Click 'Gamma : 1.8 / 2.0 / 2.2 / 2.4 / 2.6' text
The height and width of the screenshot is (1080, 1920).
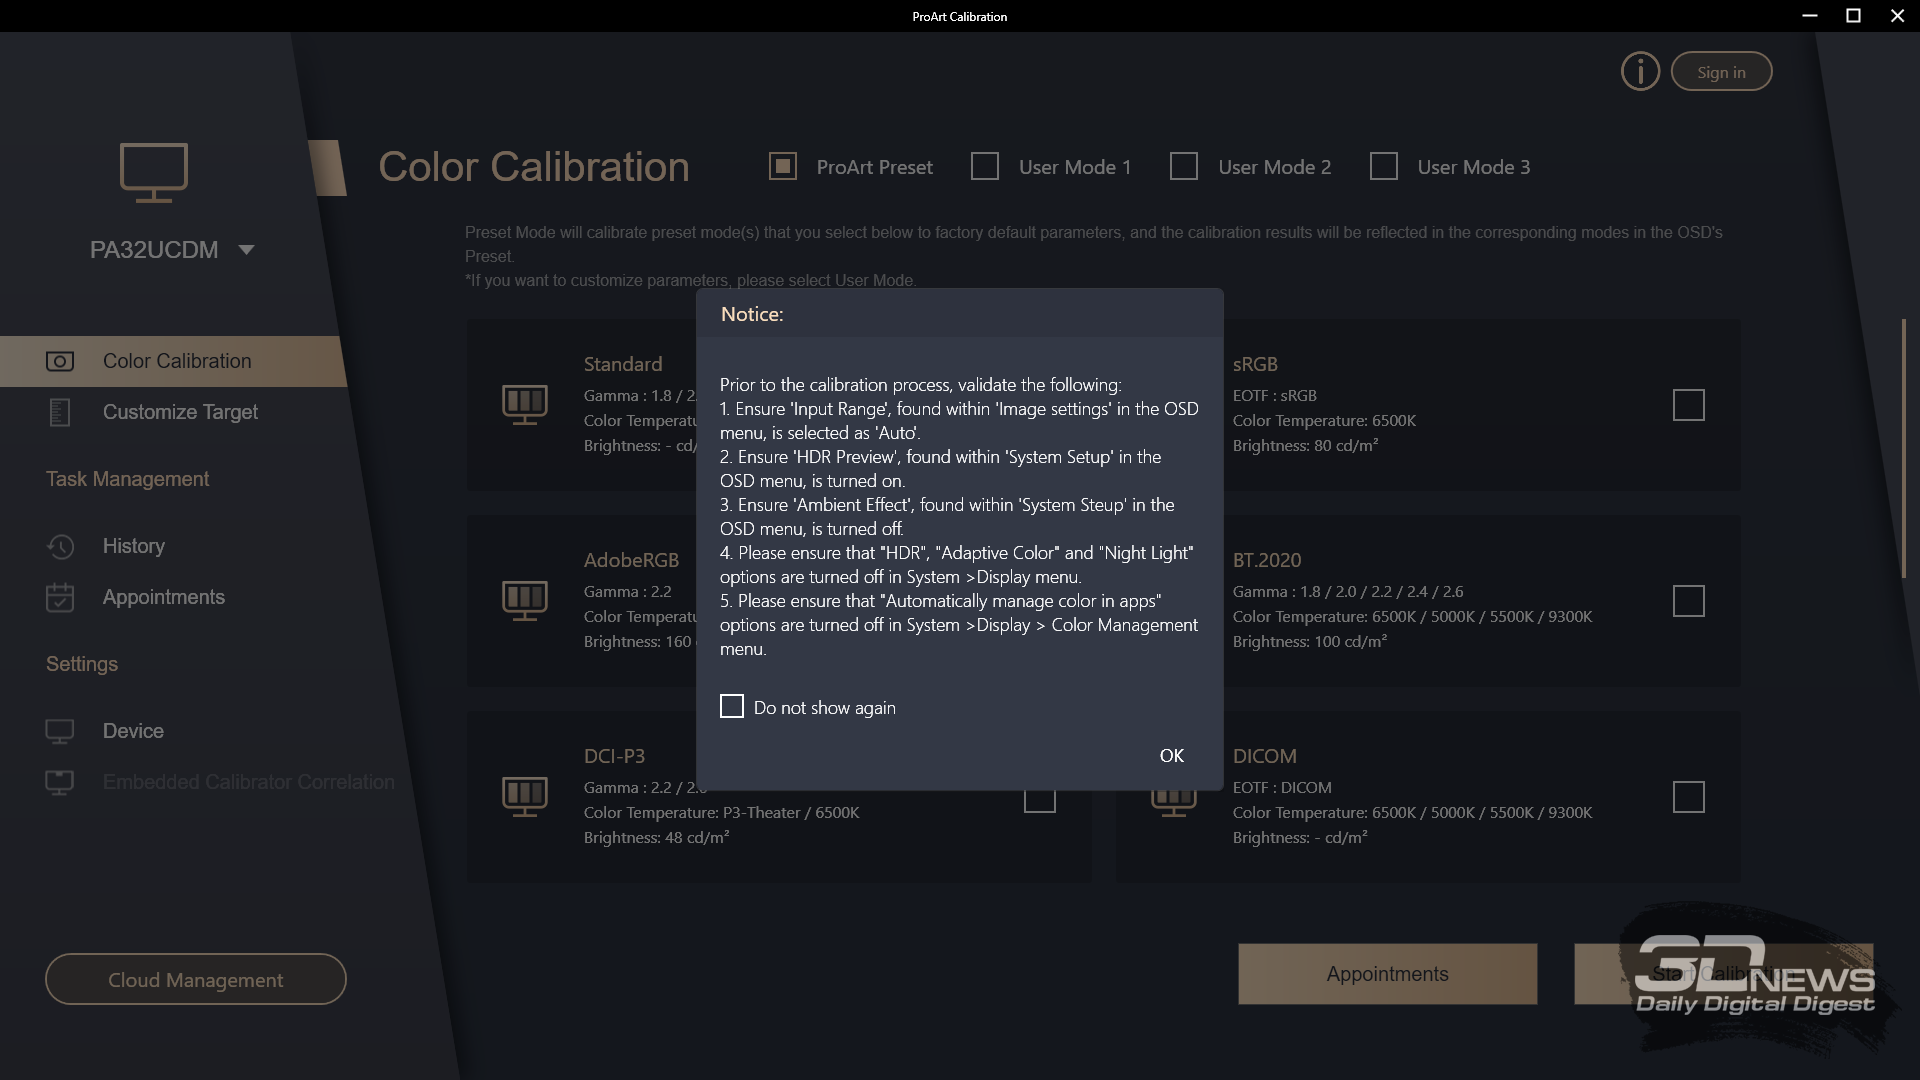[1348, 592]
